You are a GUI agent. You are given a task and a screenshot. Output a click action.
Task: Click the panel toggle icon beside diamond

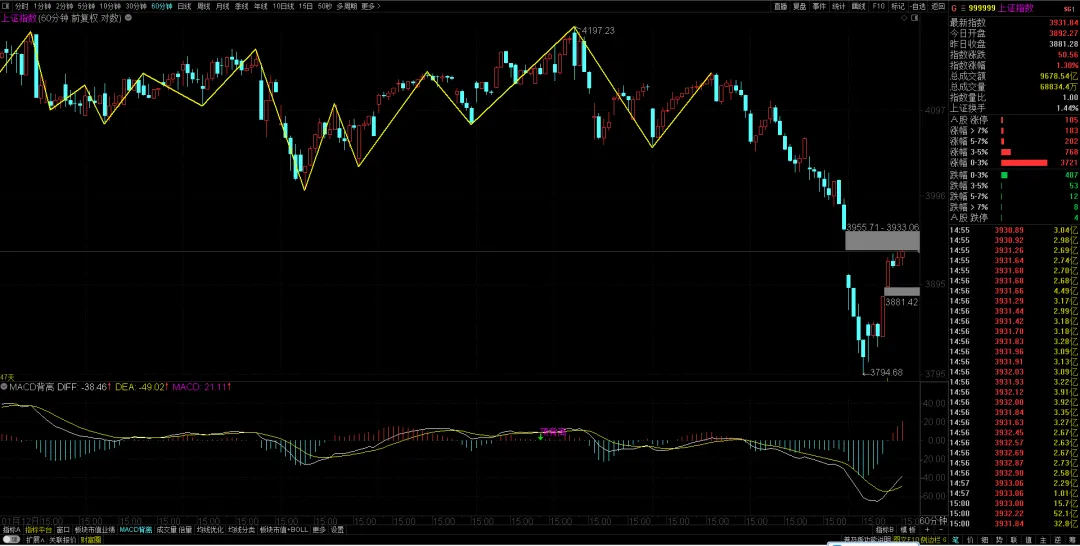point(915,19)
